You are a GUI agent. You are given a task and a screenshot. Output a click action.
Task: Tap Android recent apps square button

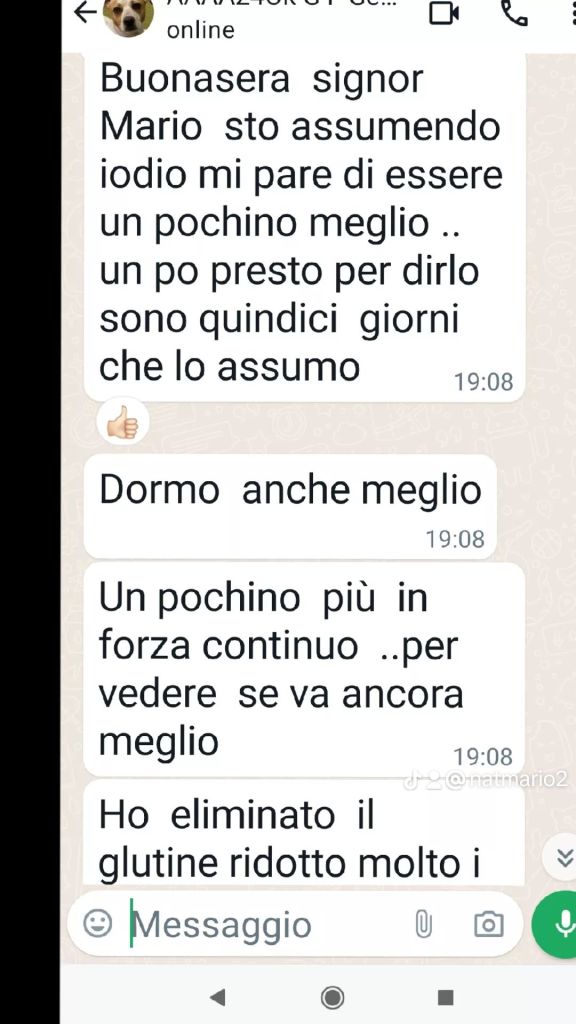tap(445, 997)
